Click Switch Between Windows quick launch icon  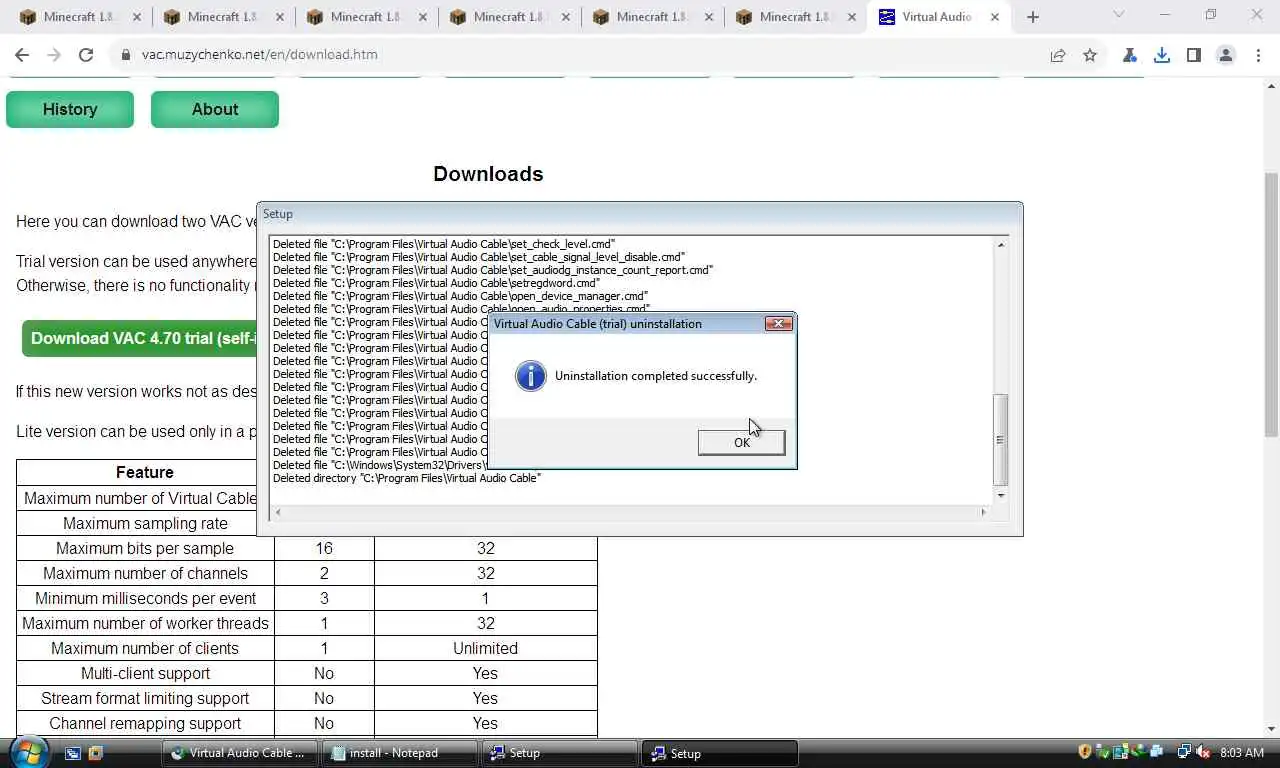[96, 753]
